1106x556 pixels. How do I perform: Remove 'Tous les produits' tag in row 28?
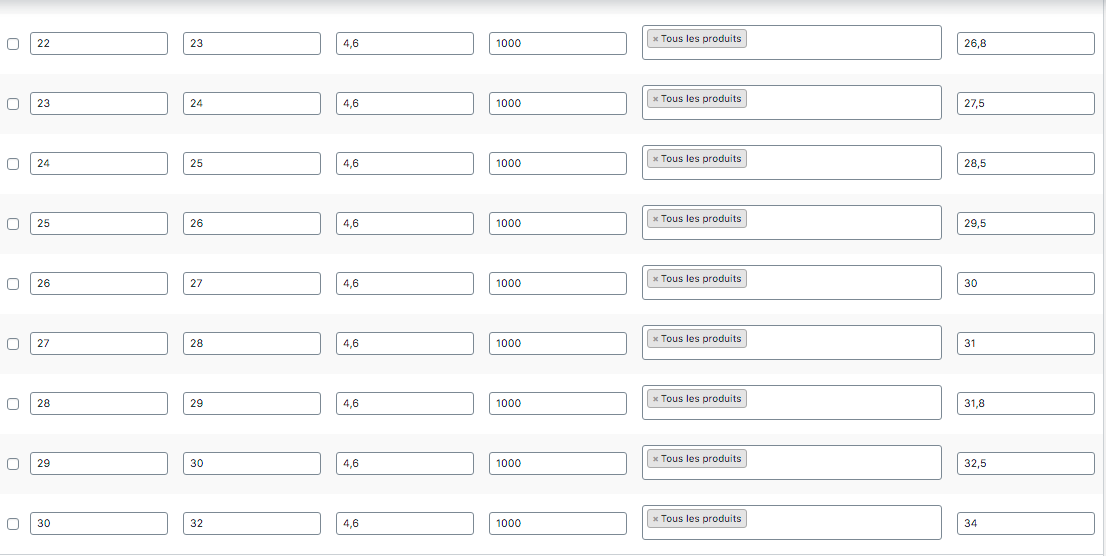pyautogui.click(x=655, y=399)
